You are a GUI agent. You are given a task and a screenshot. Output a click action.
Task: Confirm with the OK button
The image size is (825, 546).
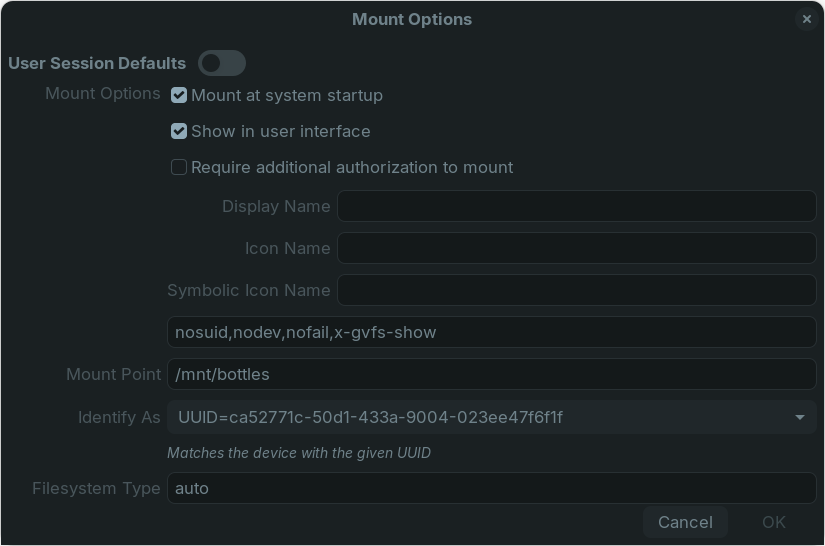coord(773,522)
